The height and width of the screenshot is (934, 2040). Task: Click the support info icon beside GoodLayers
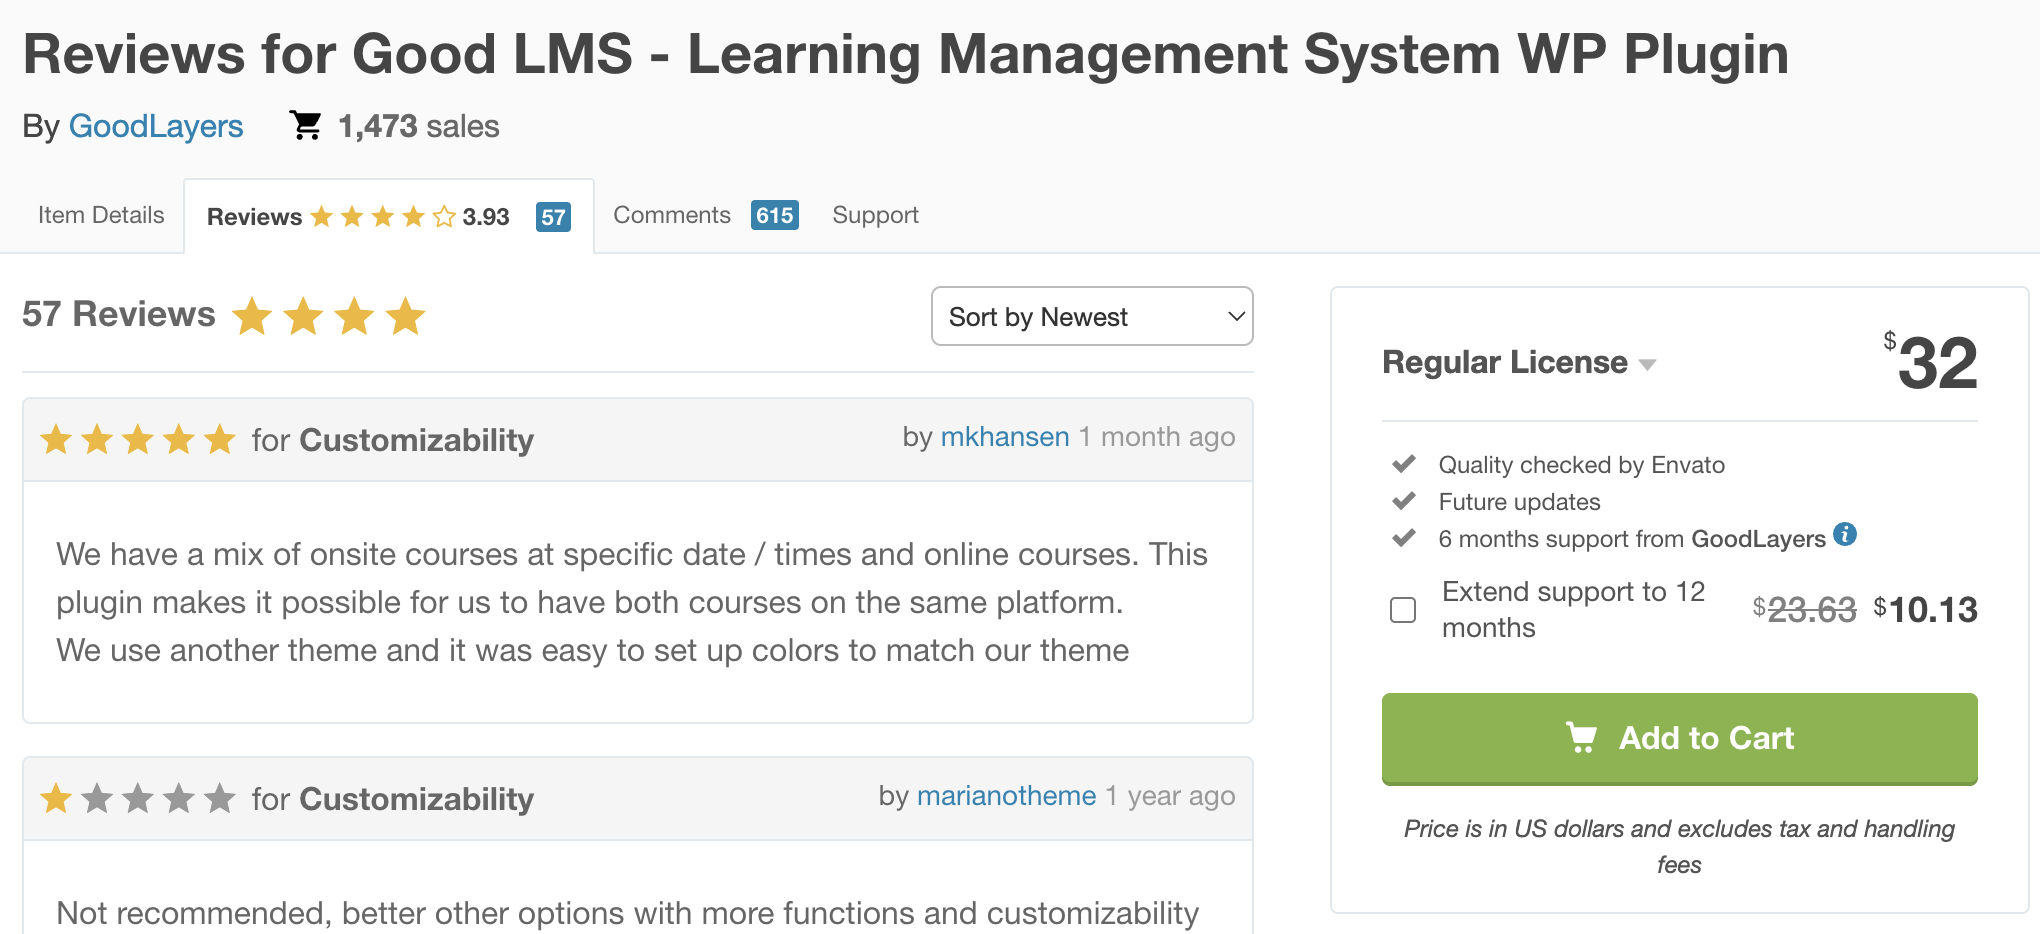click(x=1845, y=534)
